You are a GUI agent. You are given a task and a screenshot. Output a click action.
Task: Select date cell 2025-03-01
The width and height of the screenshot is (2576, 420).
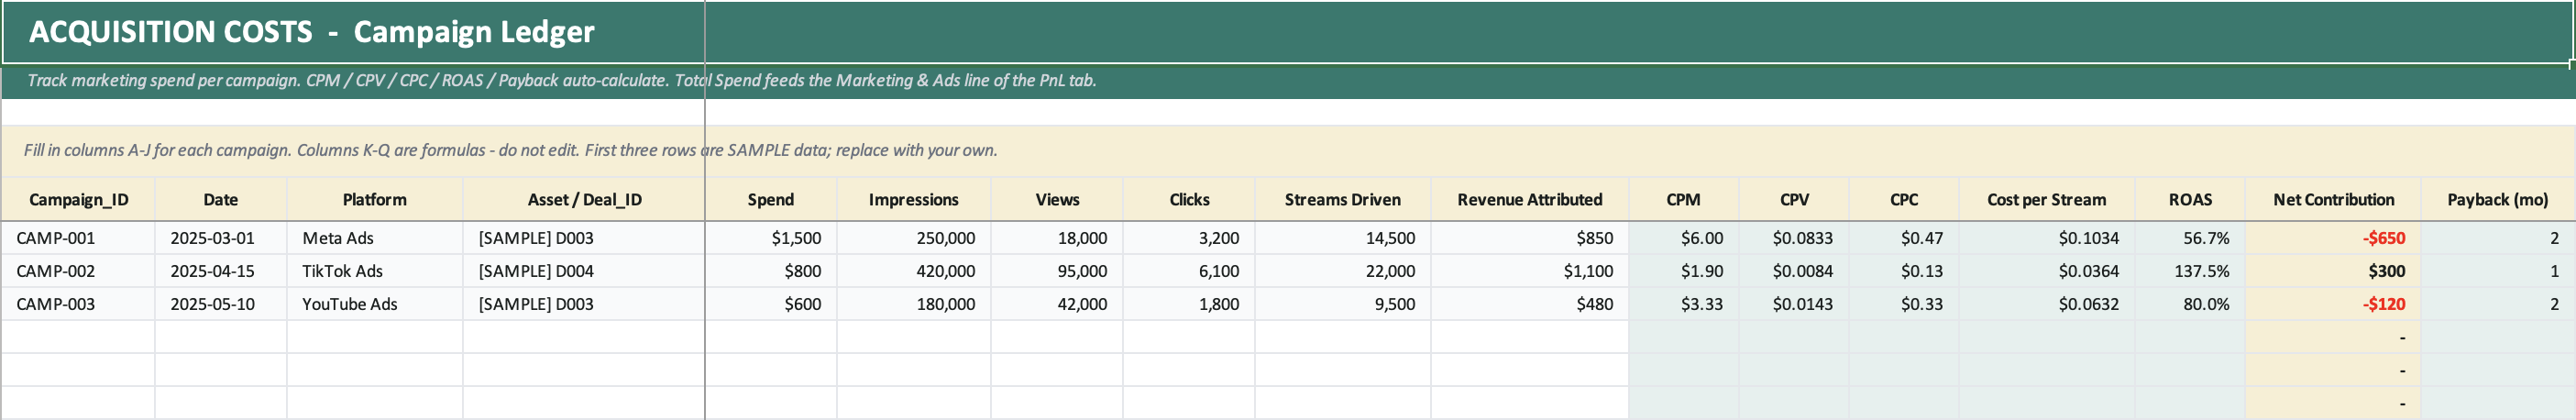pyautogui.click(x=221, y=238)
